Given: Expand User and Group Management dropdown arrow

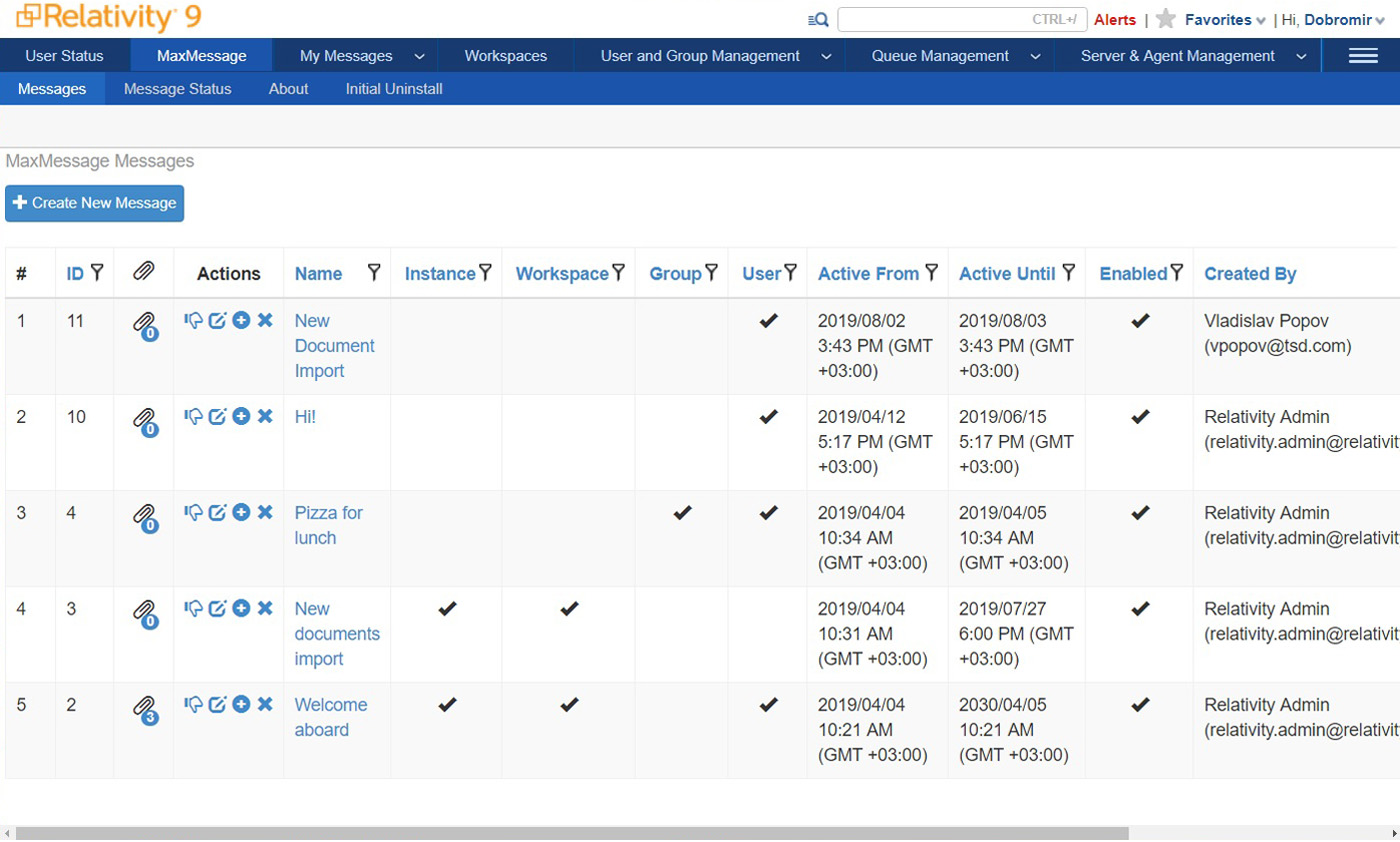Looking at the screenshot, I should (826, 56).
